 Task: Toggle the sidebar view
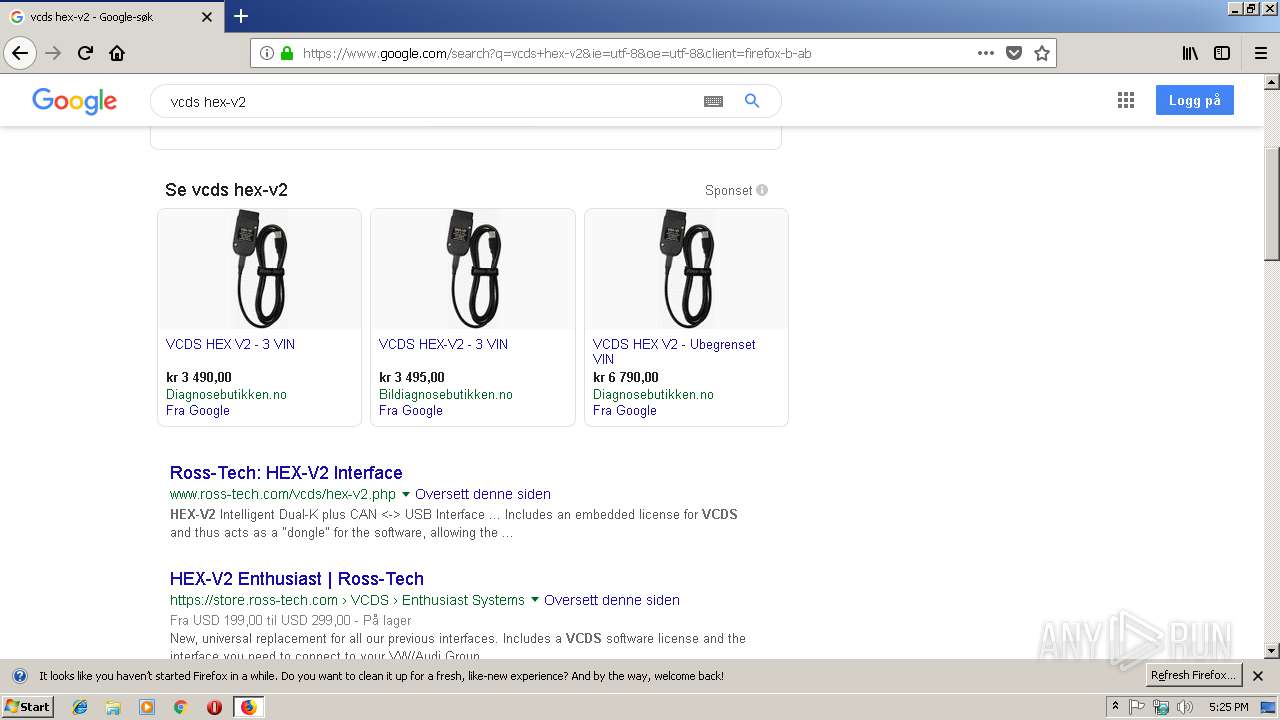pyautogui.click(x=1222, y=53)
